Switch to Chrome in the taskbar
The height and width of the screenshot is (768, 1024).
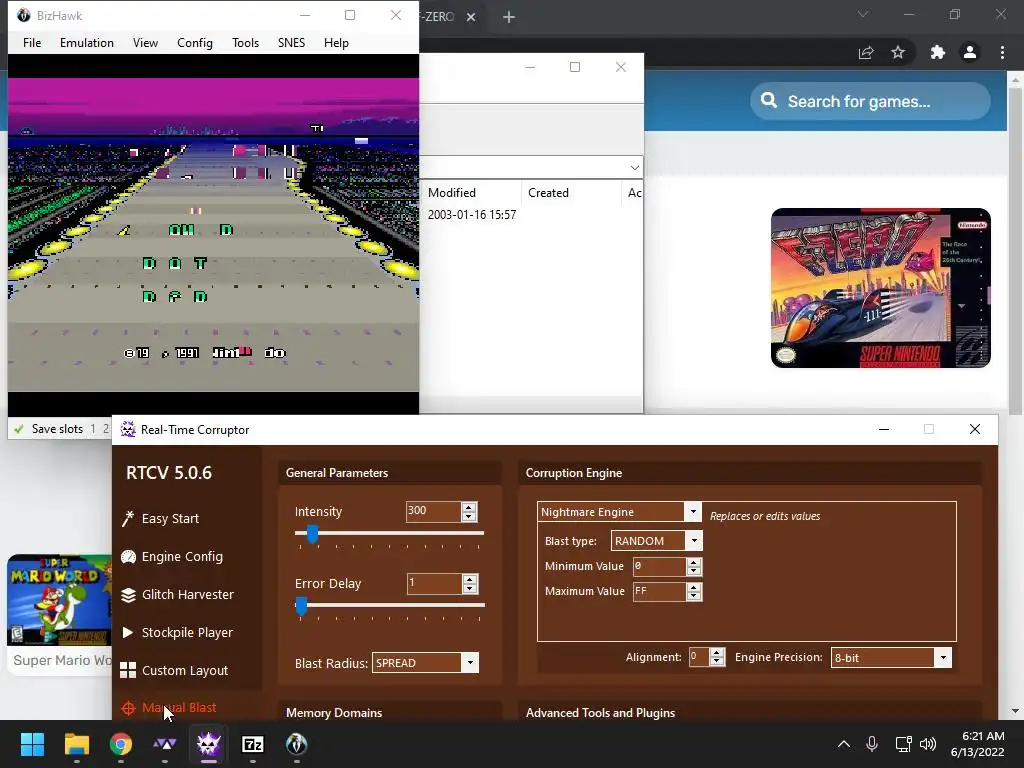coord(121,744)
